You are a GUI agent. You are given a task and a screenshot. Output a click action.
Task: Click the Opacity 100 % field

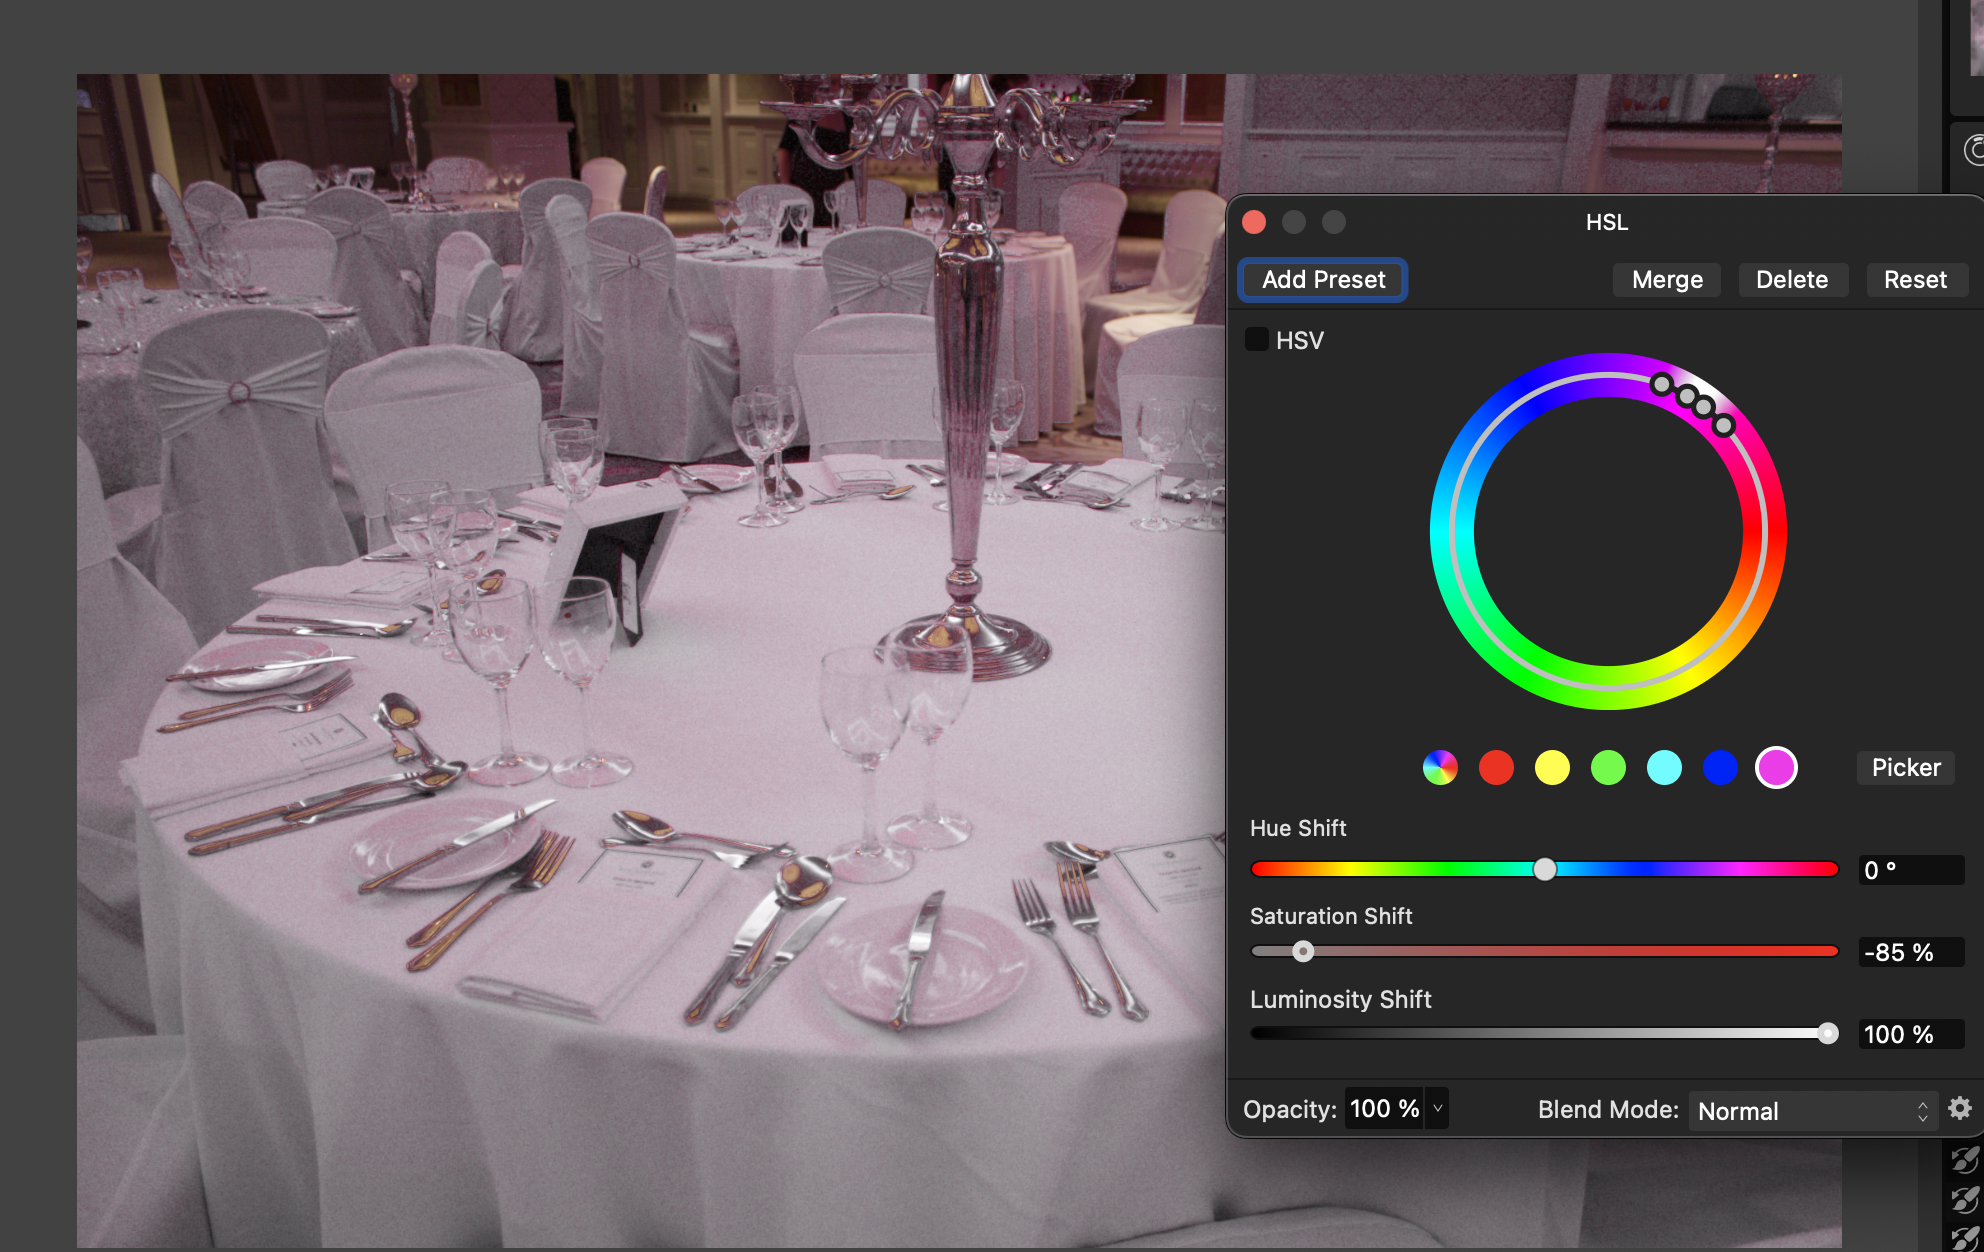1384,1109
